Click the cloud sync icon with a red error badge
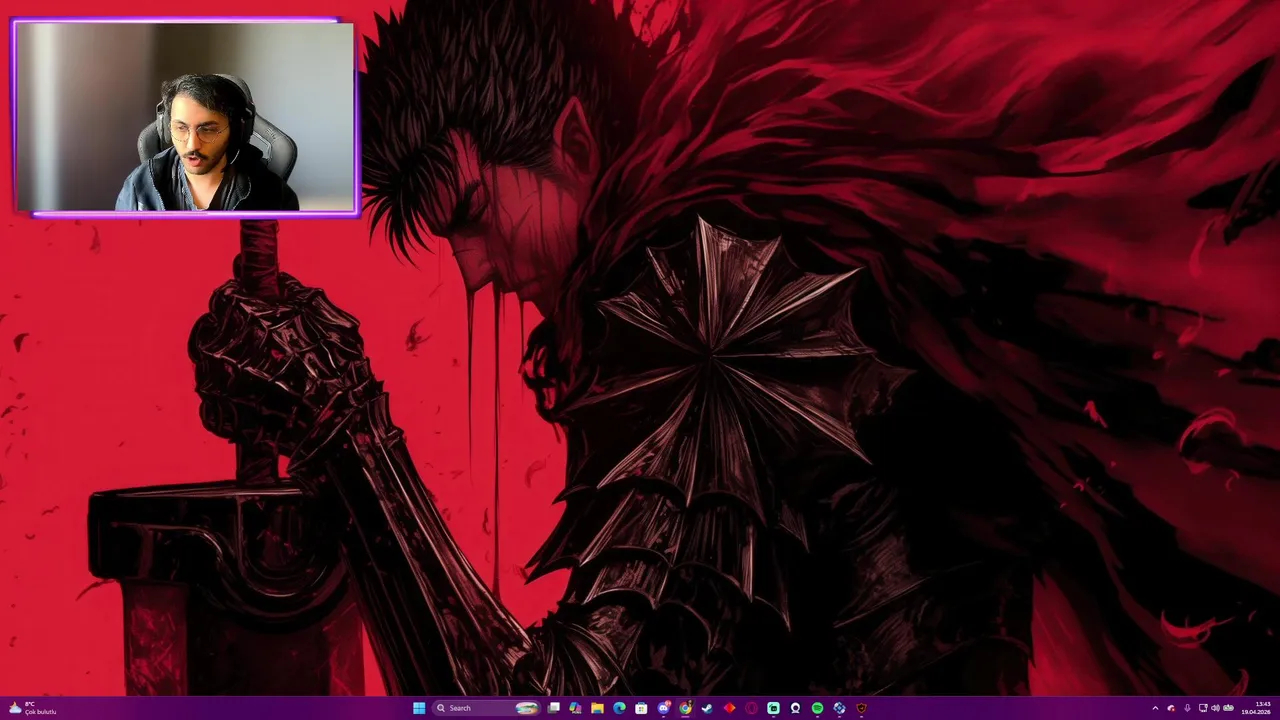 tap(1171, 708)
